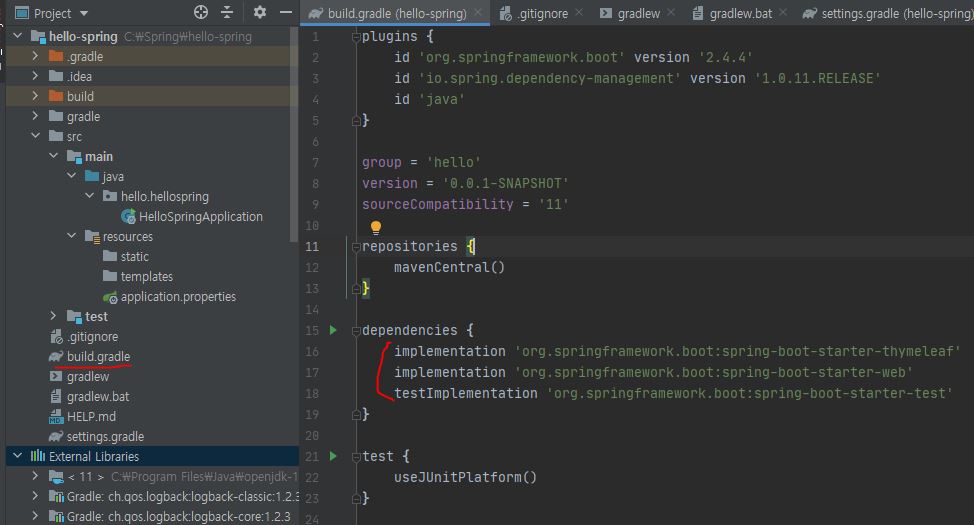
Task: Hide the Project panel minus icon
Action: coord(286,12)
